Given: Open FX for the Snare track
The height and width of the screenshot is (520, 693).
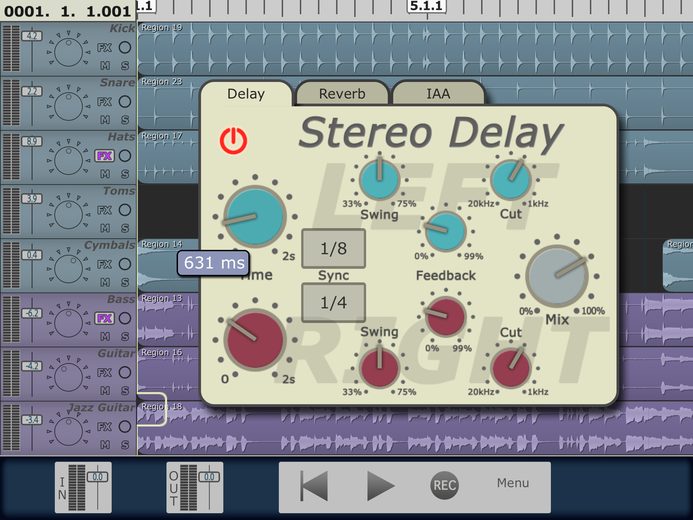Looking at the screenshot, I should click(104, 102).
